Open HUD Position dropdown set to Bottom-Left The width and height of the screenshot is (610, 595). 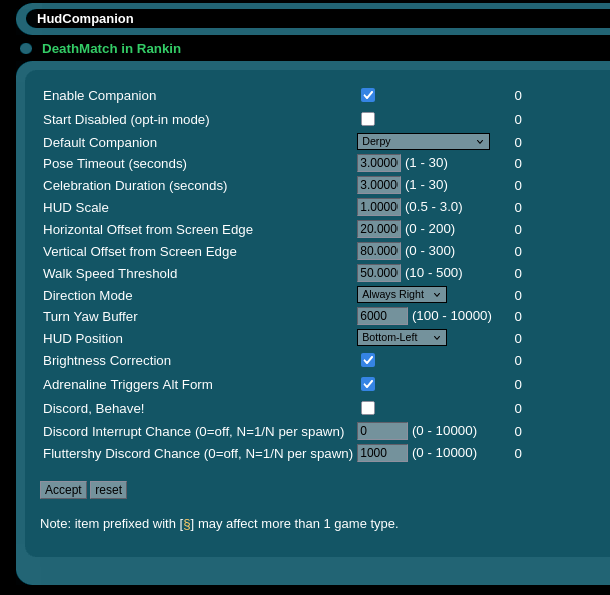coord(401,337)
